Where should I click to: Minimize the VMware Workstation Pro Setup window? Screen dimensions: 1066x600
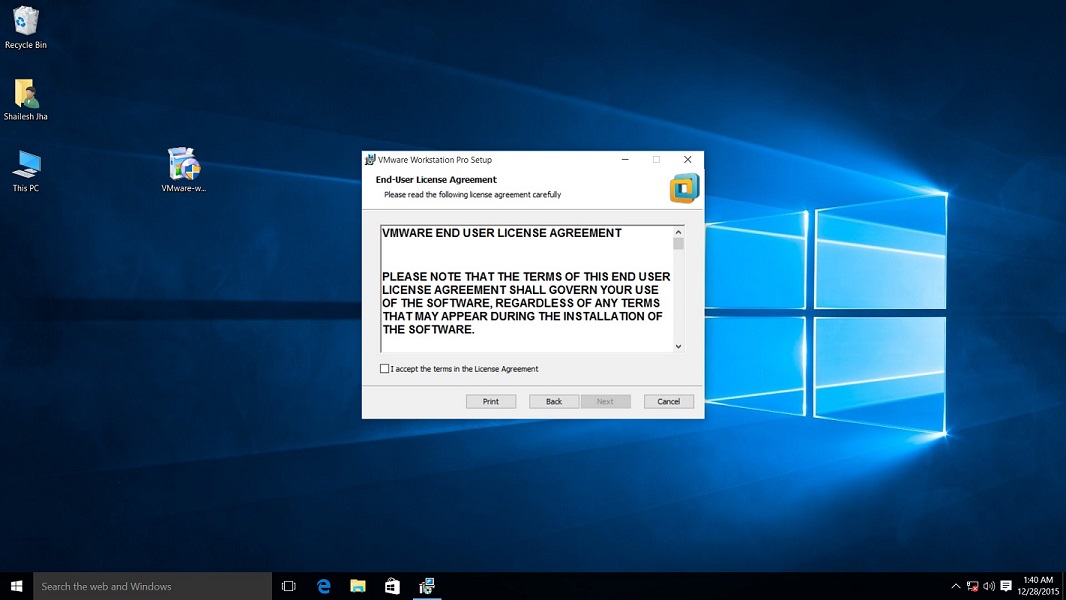(625, 160)
